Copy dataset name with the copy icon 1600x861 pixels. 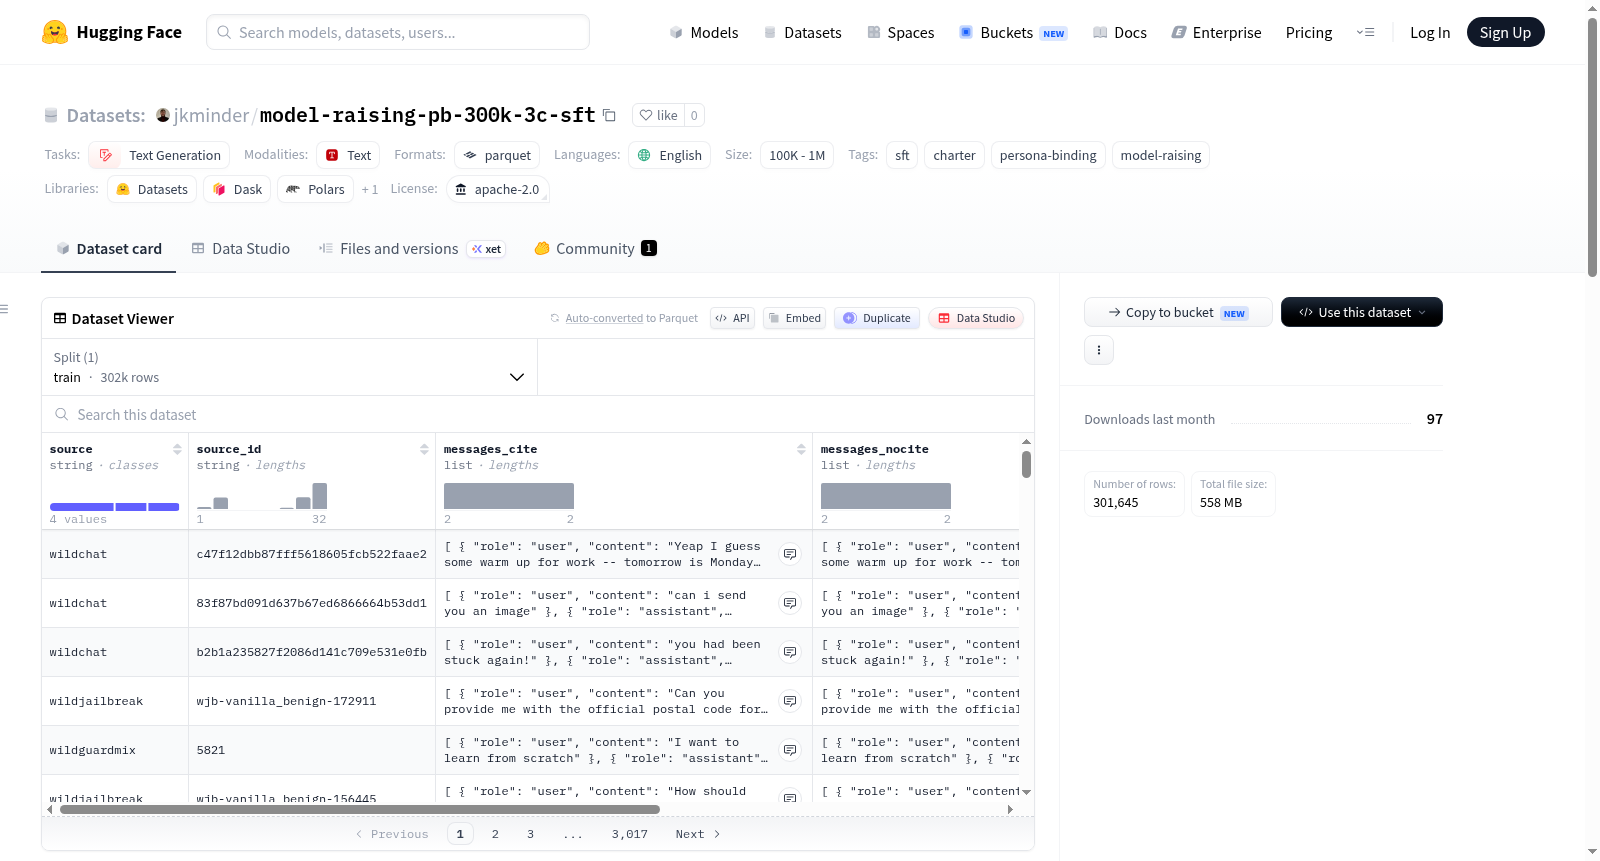[609, 115]
